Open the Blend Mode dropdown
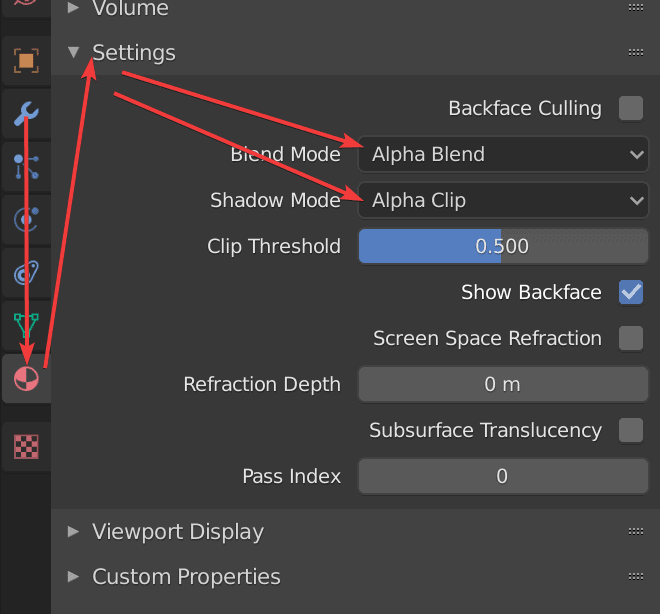The width and height of the screenshot is (660, 614). coord(503,154)
